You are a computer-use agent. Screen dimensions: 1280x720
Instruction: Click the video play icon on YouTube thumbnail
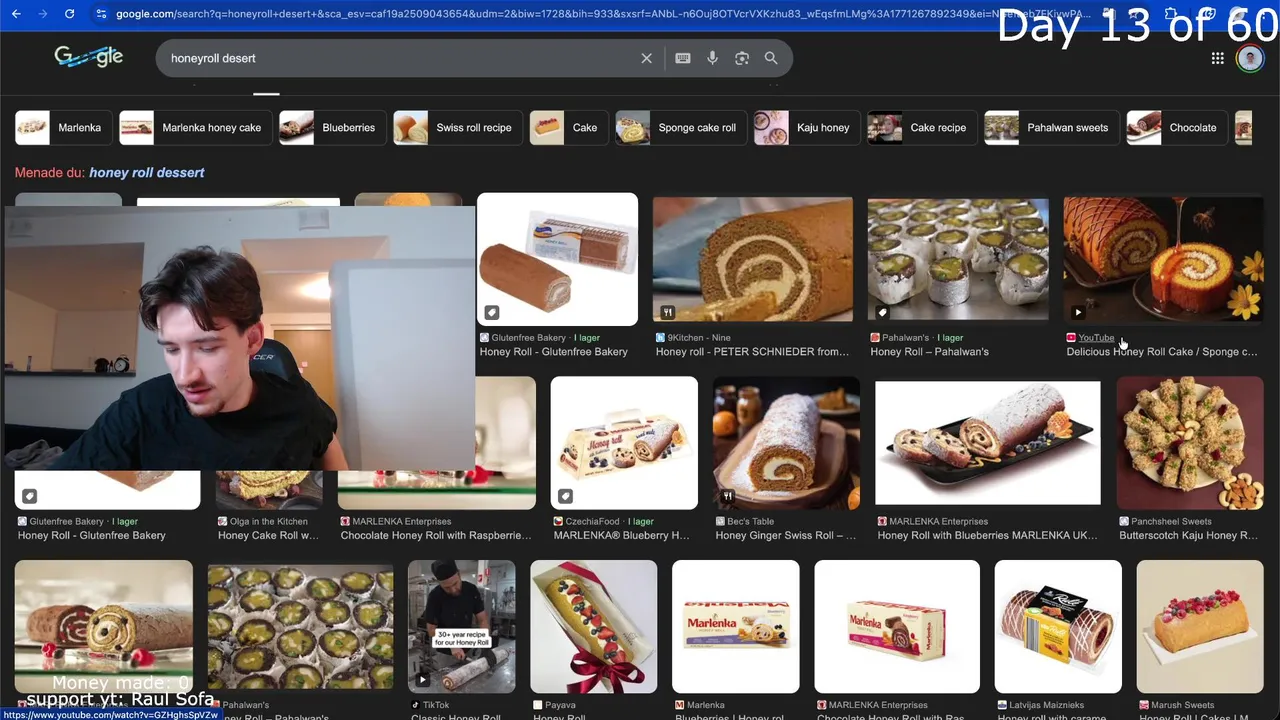(1078, 312)
